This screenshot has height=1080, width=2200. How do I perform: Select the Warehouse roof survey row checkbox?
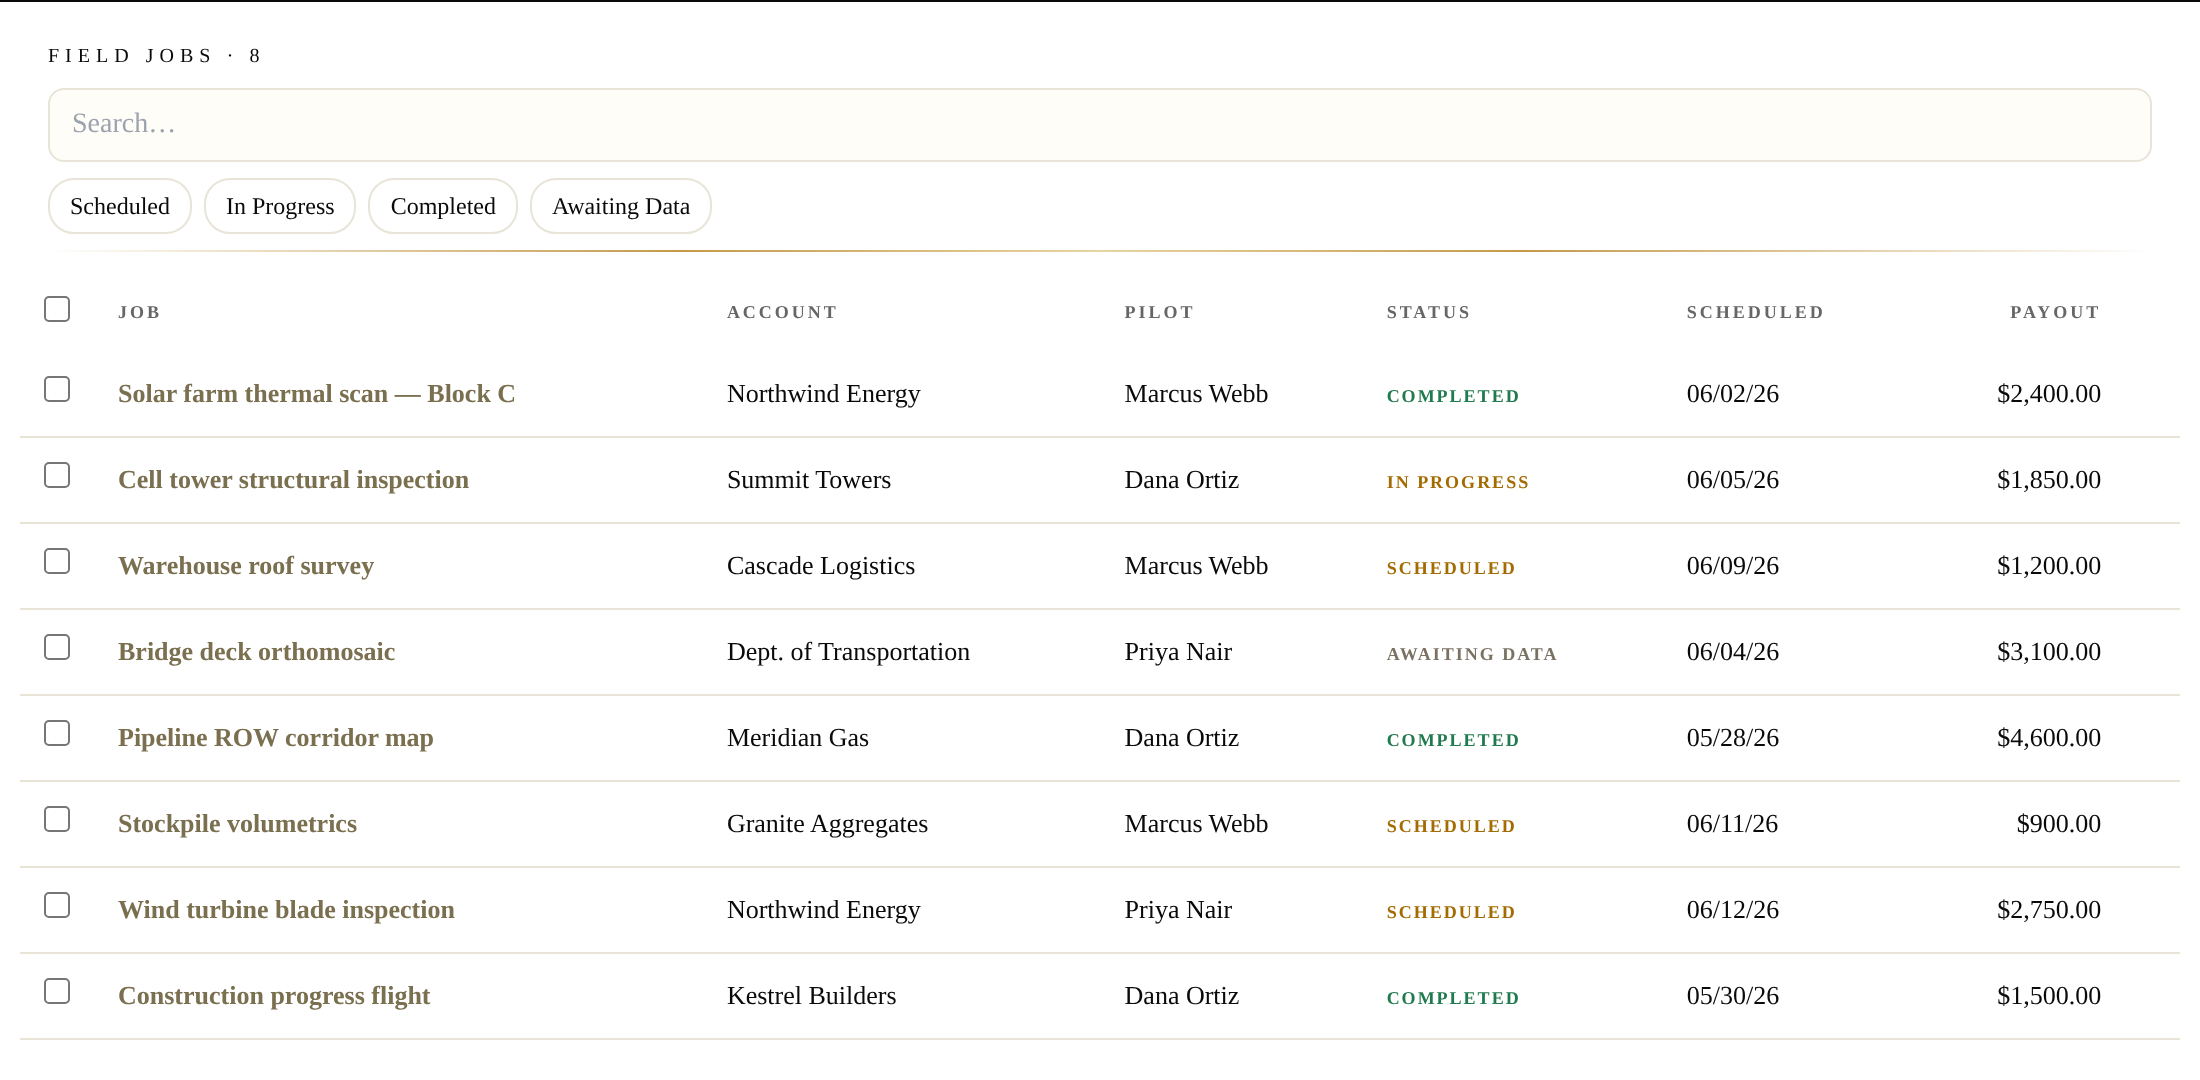(x=57, y=561)
